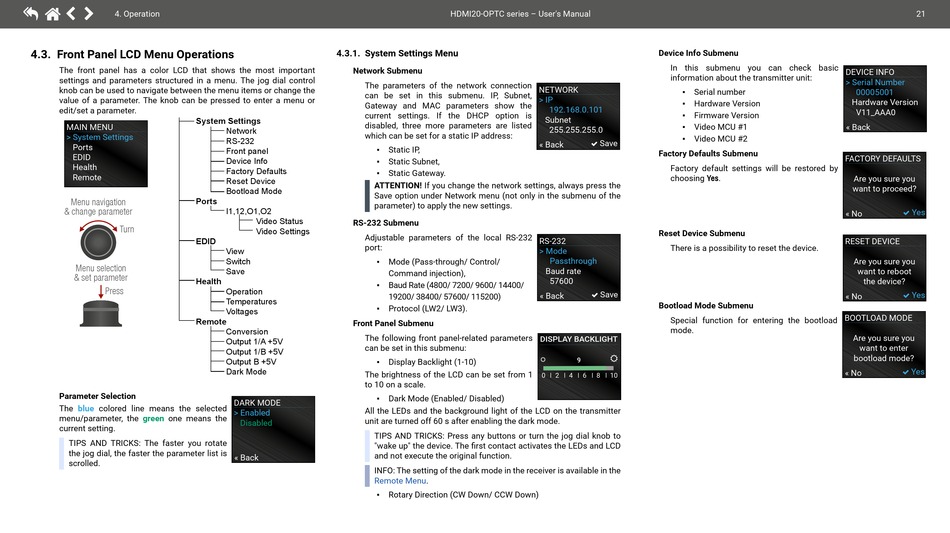The height and width of the screenshot is (533, 950).
Task: Click the DISPLAY BACKLIGHT brightness slider bar
Action: 579,367
